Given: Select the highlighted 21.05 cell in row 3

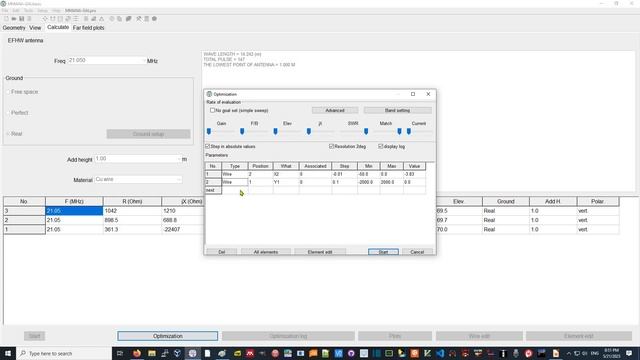Looking at the screenshot, I should click(x=74, y=211).
